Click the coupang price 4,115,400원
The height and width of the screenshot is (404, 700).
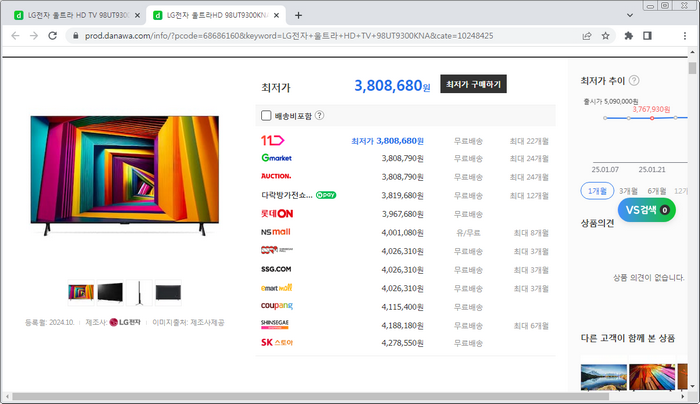402,307
